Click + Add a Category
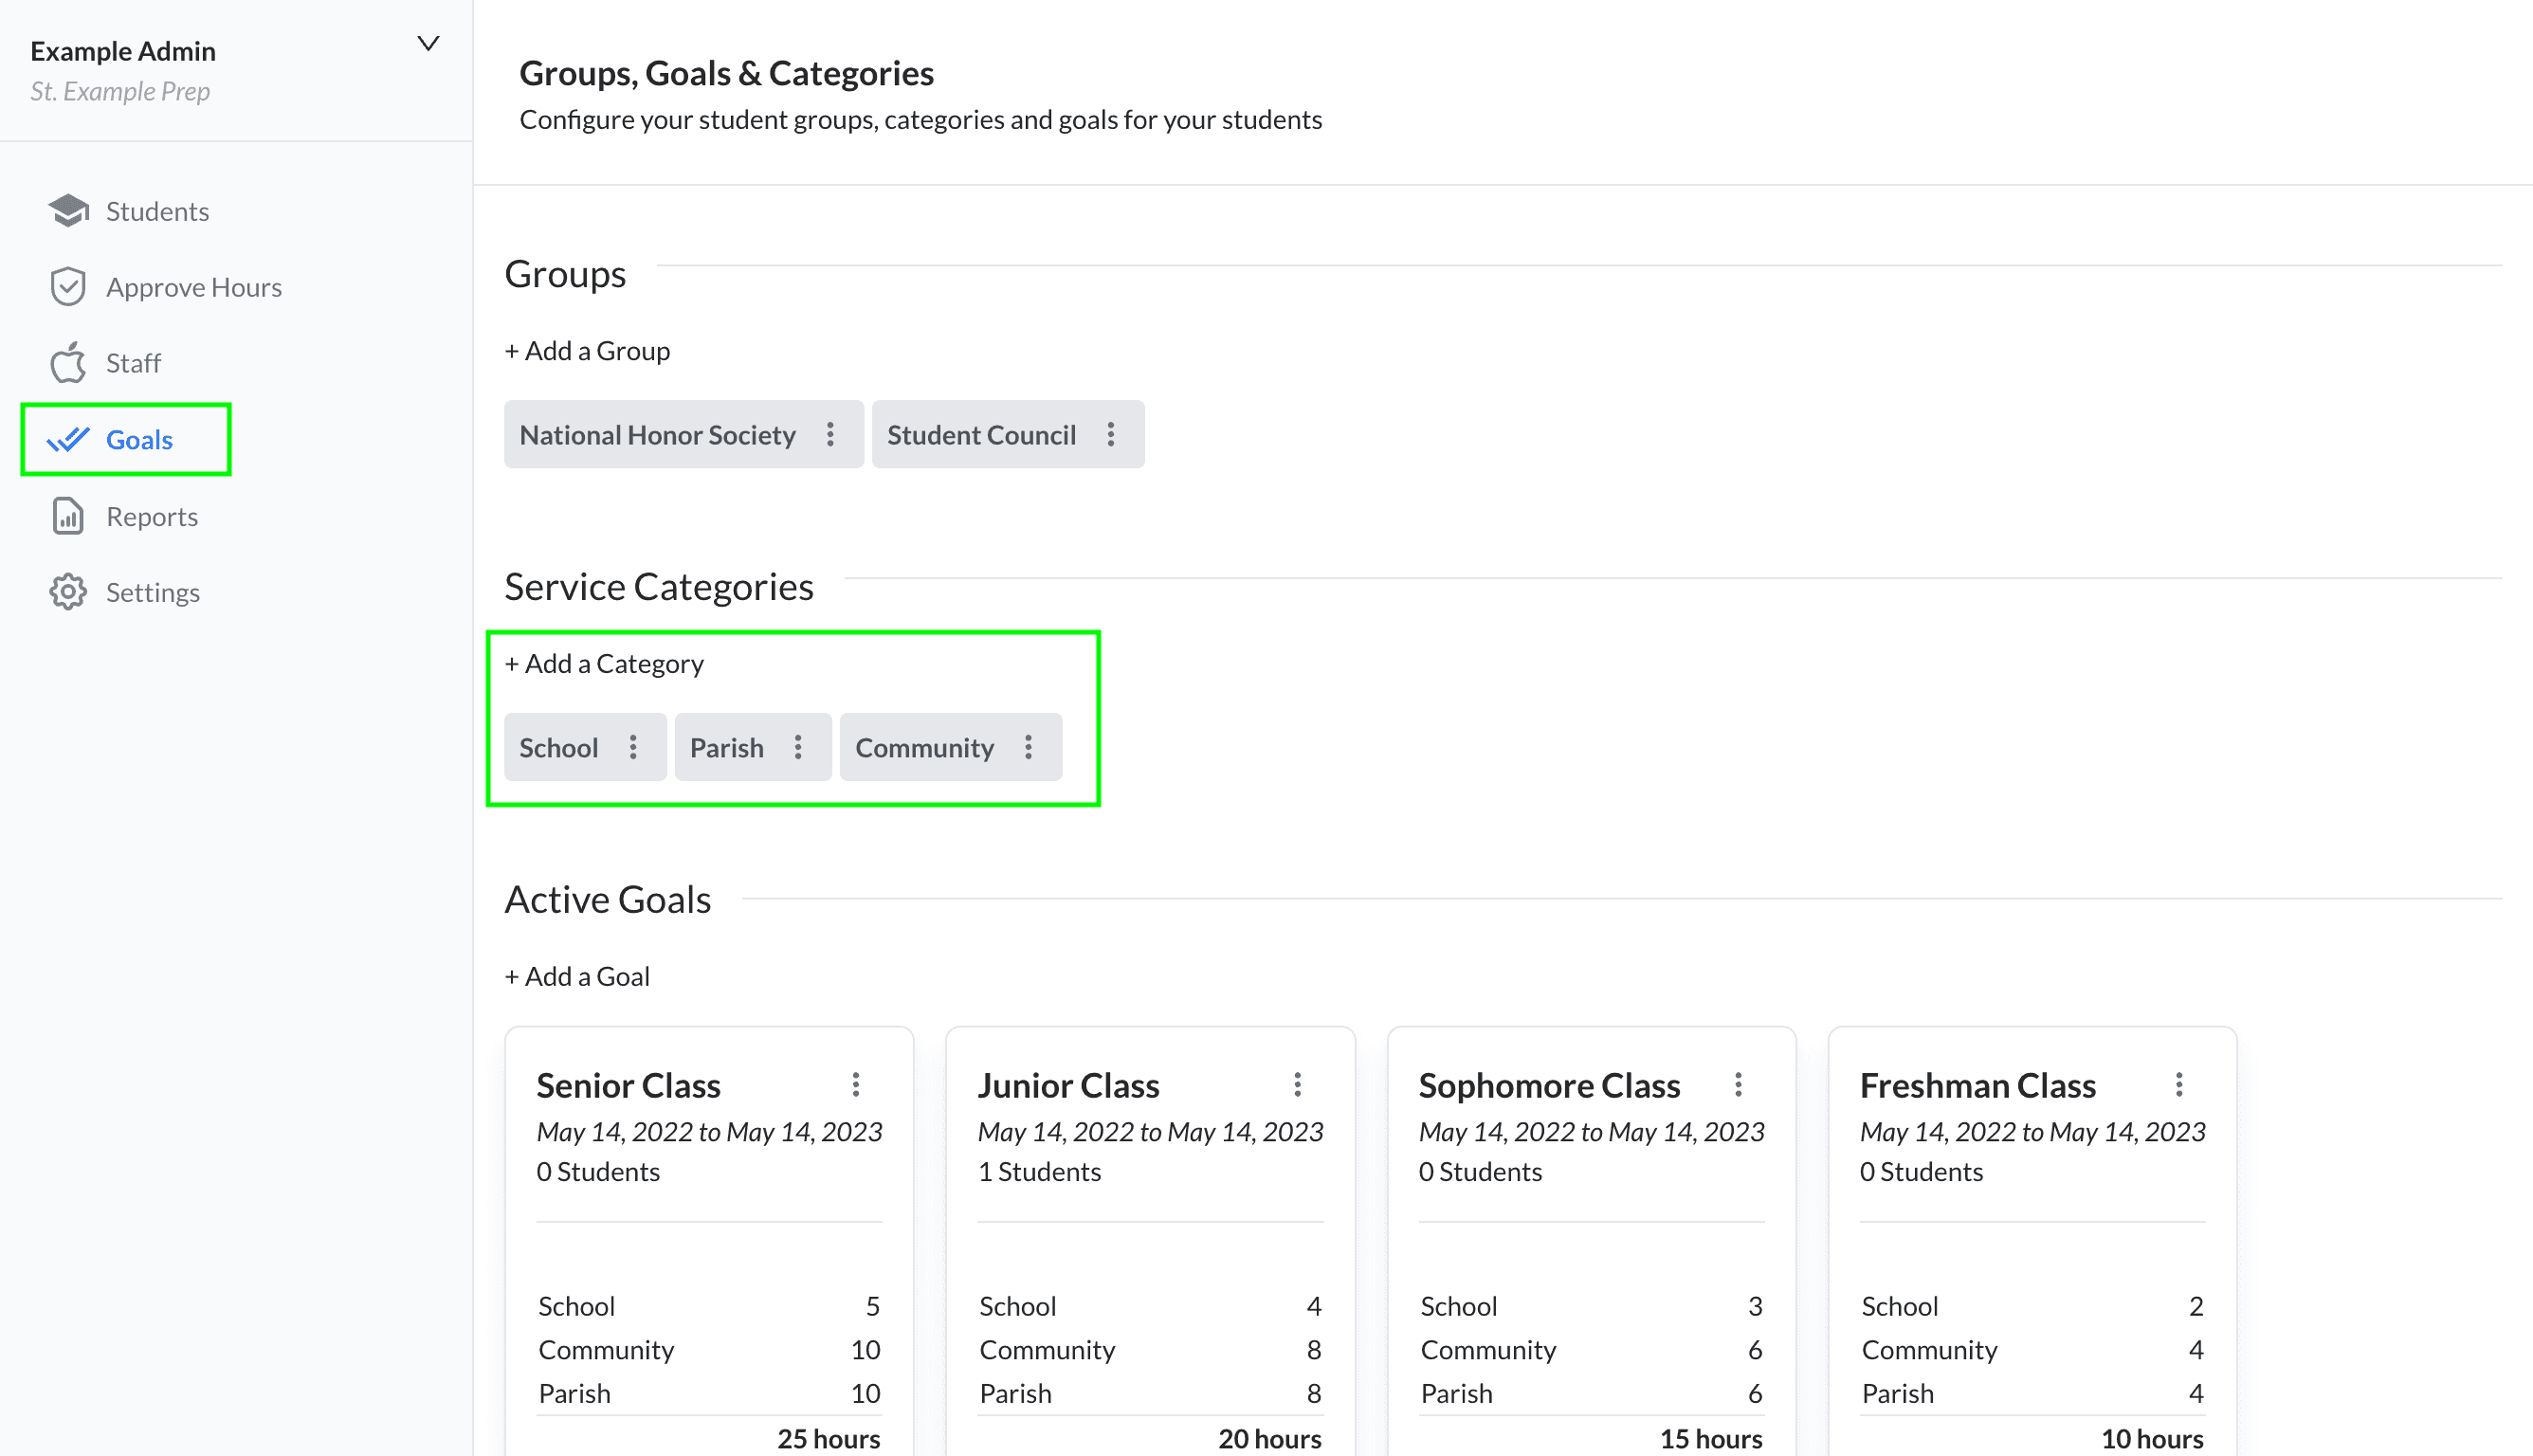Image resolution: width=2533 pixels, height=1456 pixels. click(604, 664)
